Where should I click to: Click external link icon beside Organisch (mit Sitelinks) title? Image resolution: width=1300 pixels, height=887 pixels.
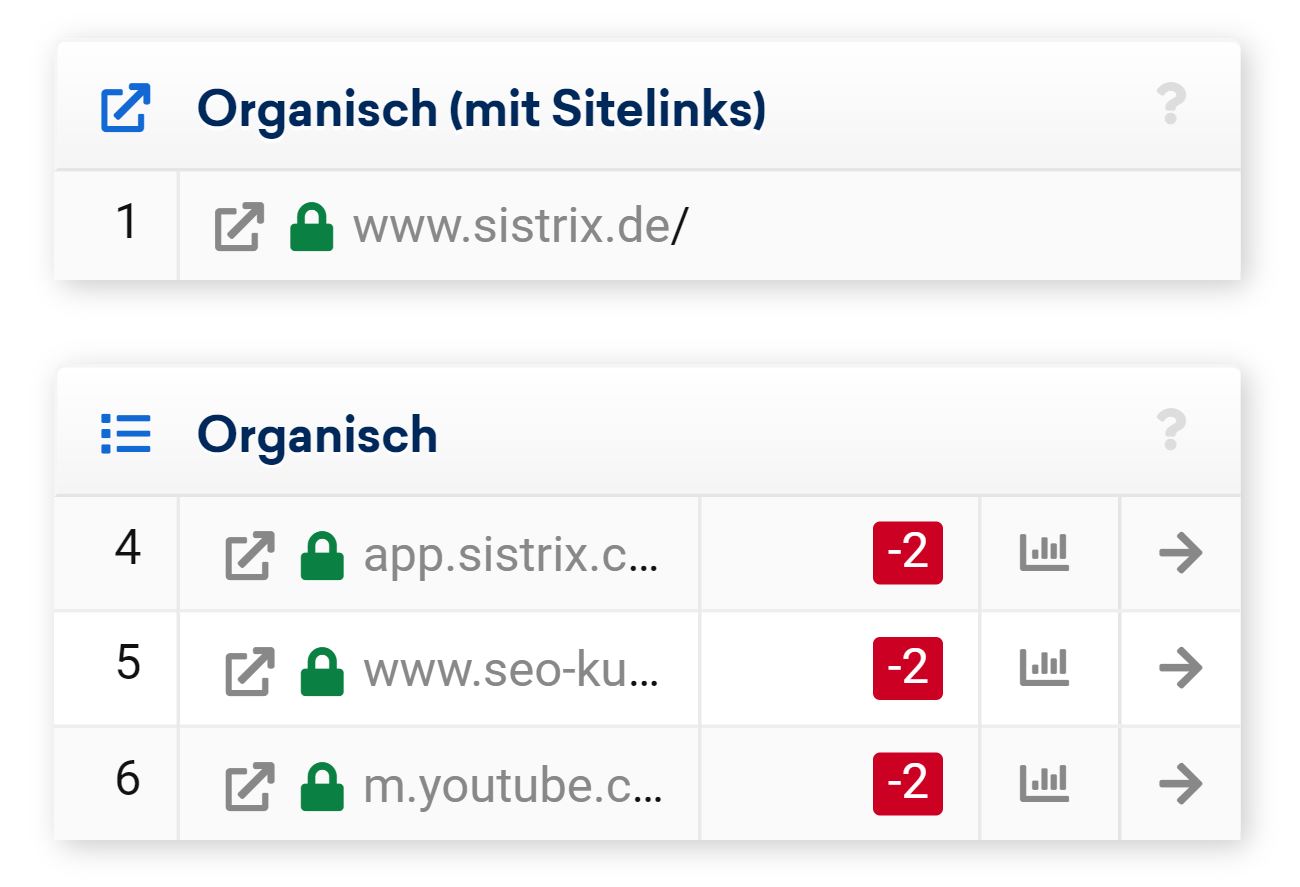coord(125,108)
